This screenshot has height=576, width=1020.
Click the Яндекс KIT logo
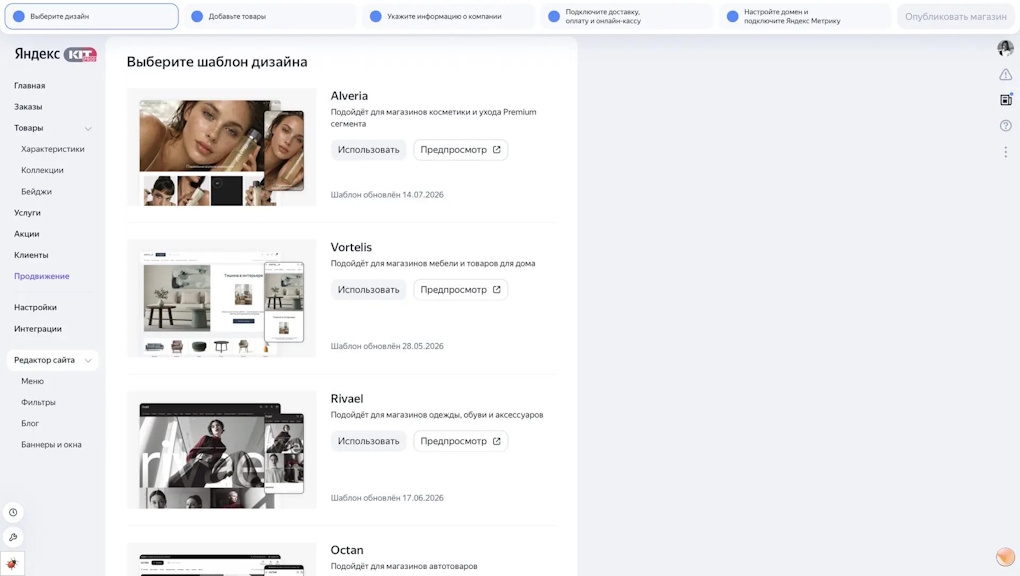pyautogui.click(x=55, y=54)
